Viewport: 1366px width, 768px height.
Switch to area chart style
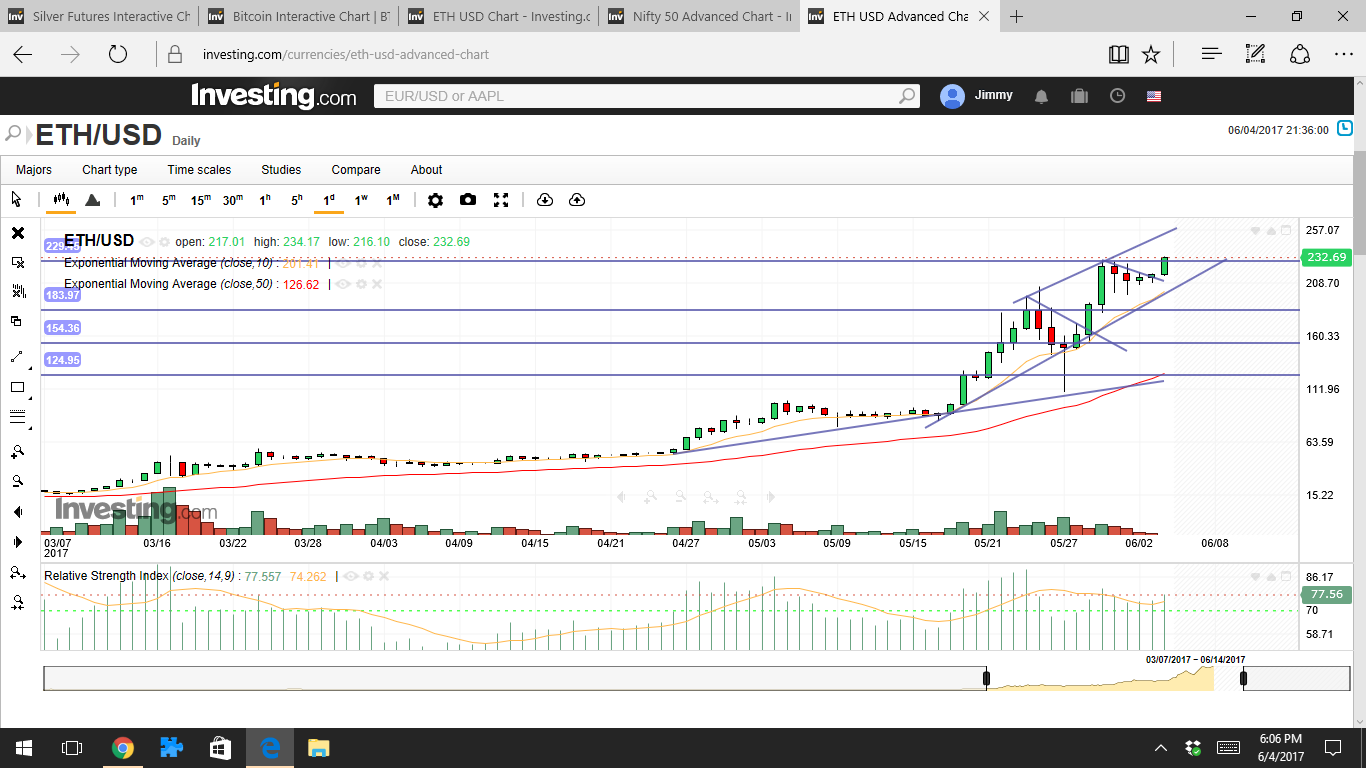[93, 200]
